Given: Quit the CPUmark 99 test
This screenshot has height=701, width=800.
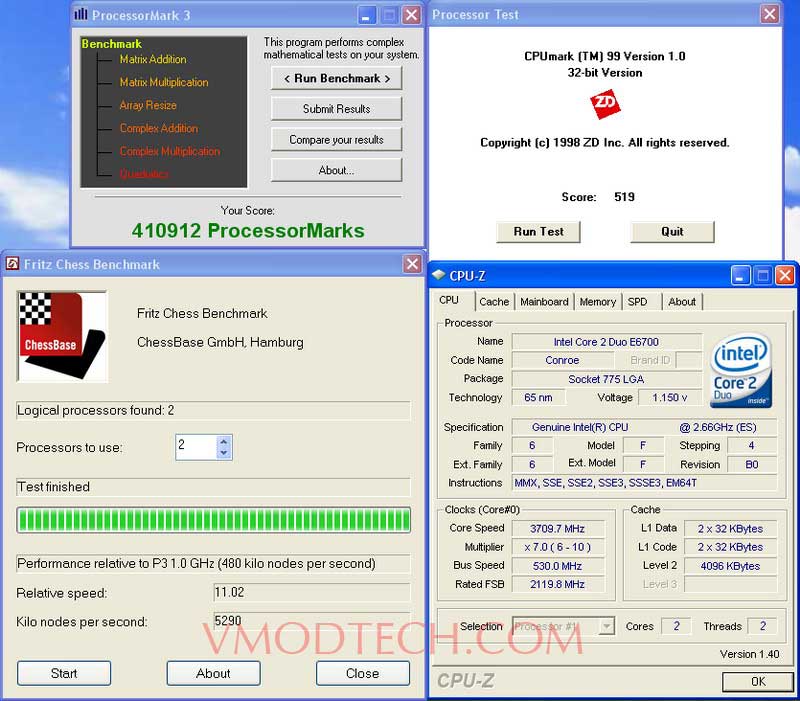Looking at the screenshot, I should [x=672, y=232].
